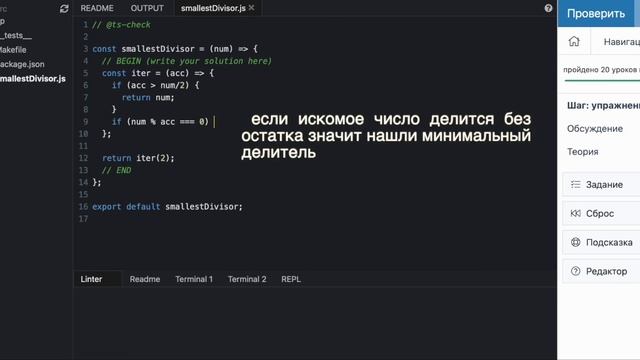
Task: Click the 'if (acc > num/2) {' line
Action: tap(156, 85)
